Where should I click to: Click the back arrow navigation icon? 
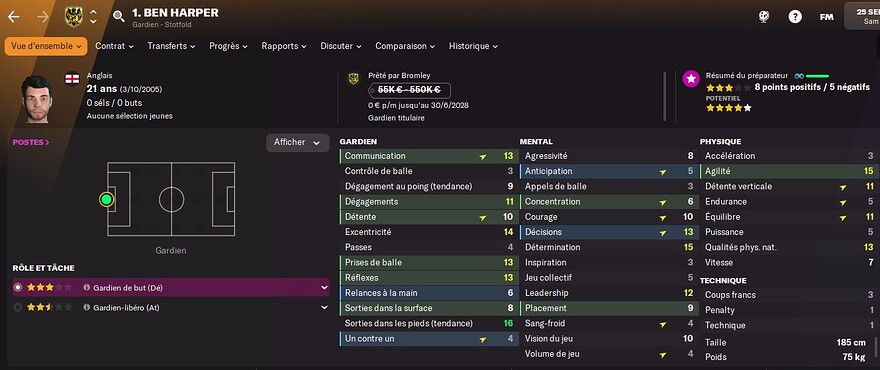pos(13,17)
